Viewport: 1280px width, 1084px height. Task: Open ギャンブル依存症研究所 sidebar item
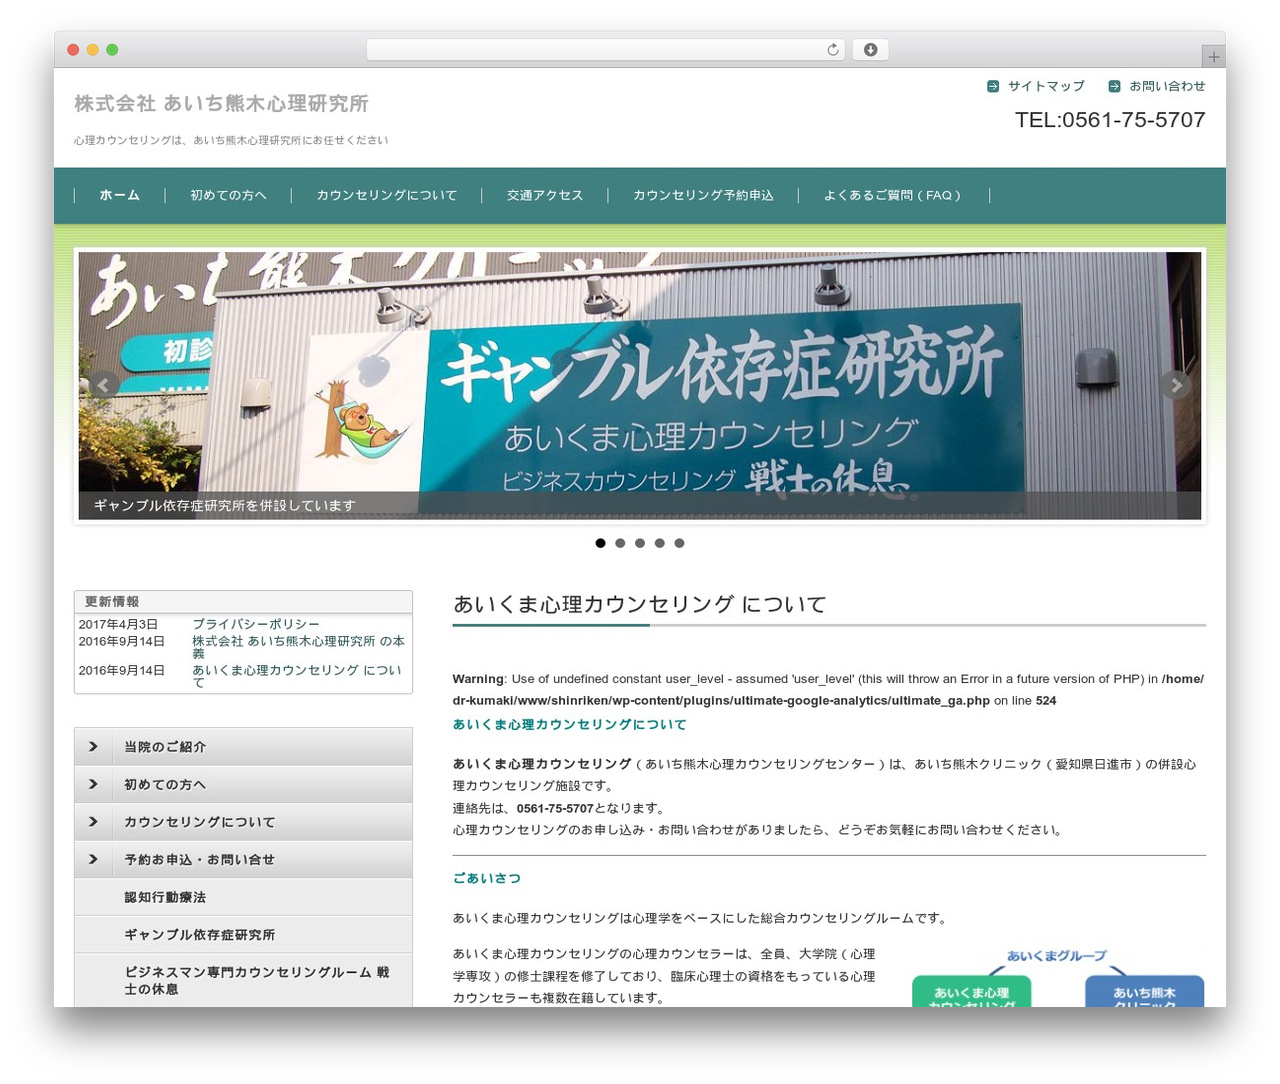click(243, 935)
